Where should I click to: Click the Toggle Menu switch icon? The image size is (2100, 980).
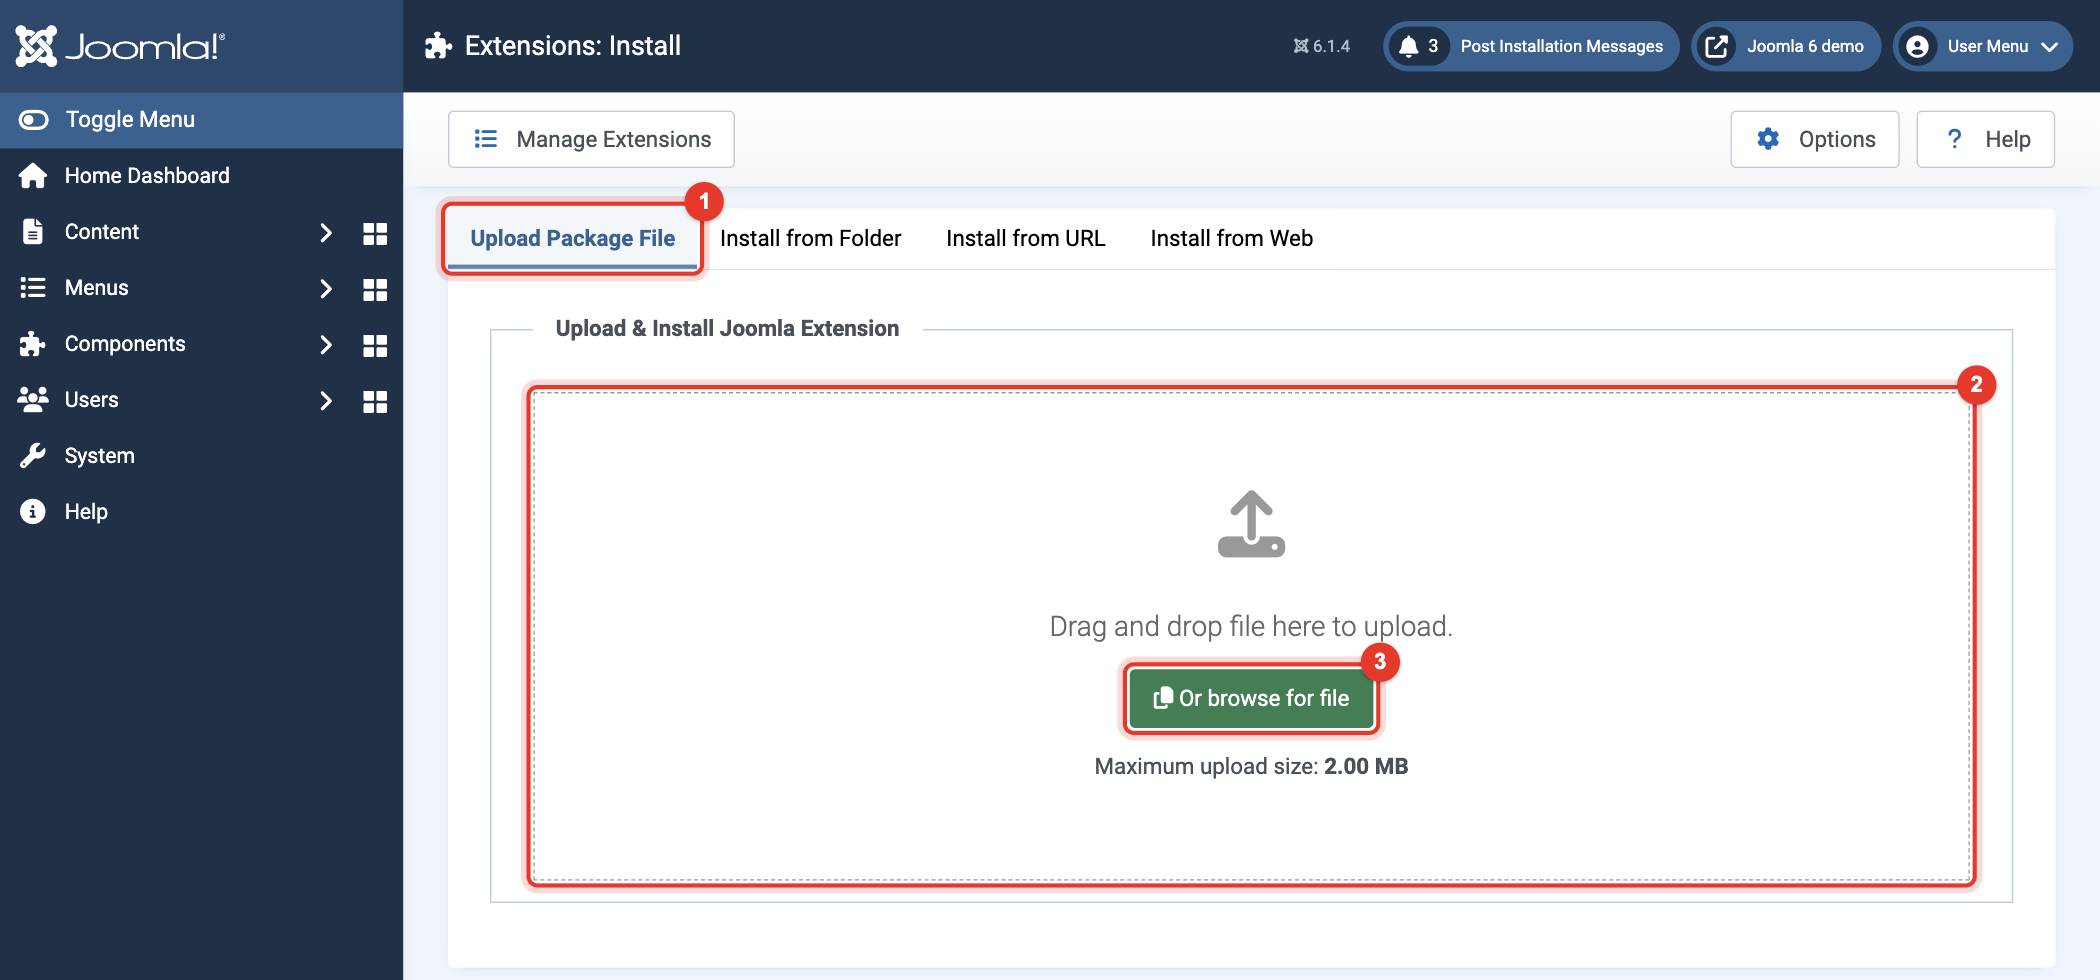pos(33,120)
